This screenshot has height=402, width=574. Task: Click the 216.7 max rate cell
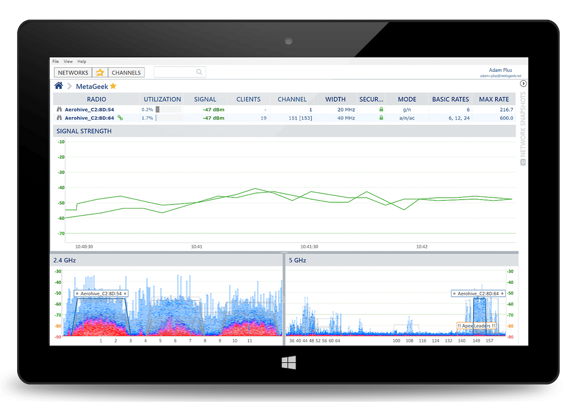(x=506, y=109)
